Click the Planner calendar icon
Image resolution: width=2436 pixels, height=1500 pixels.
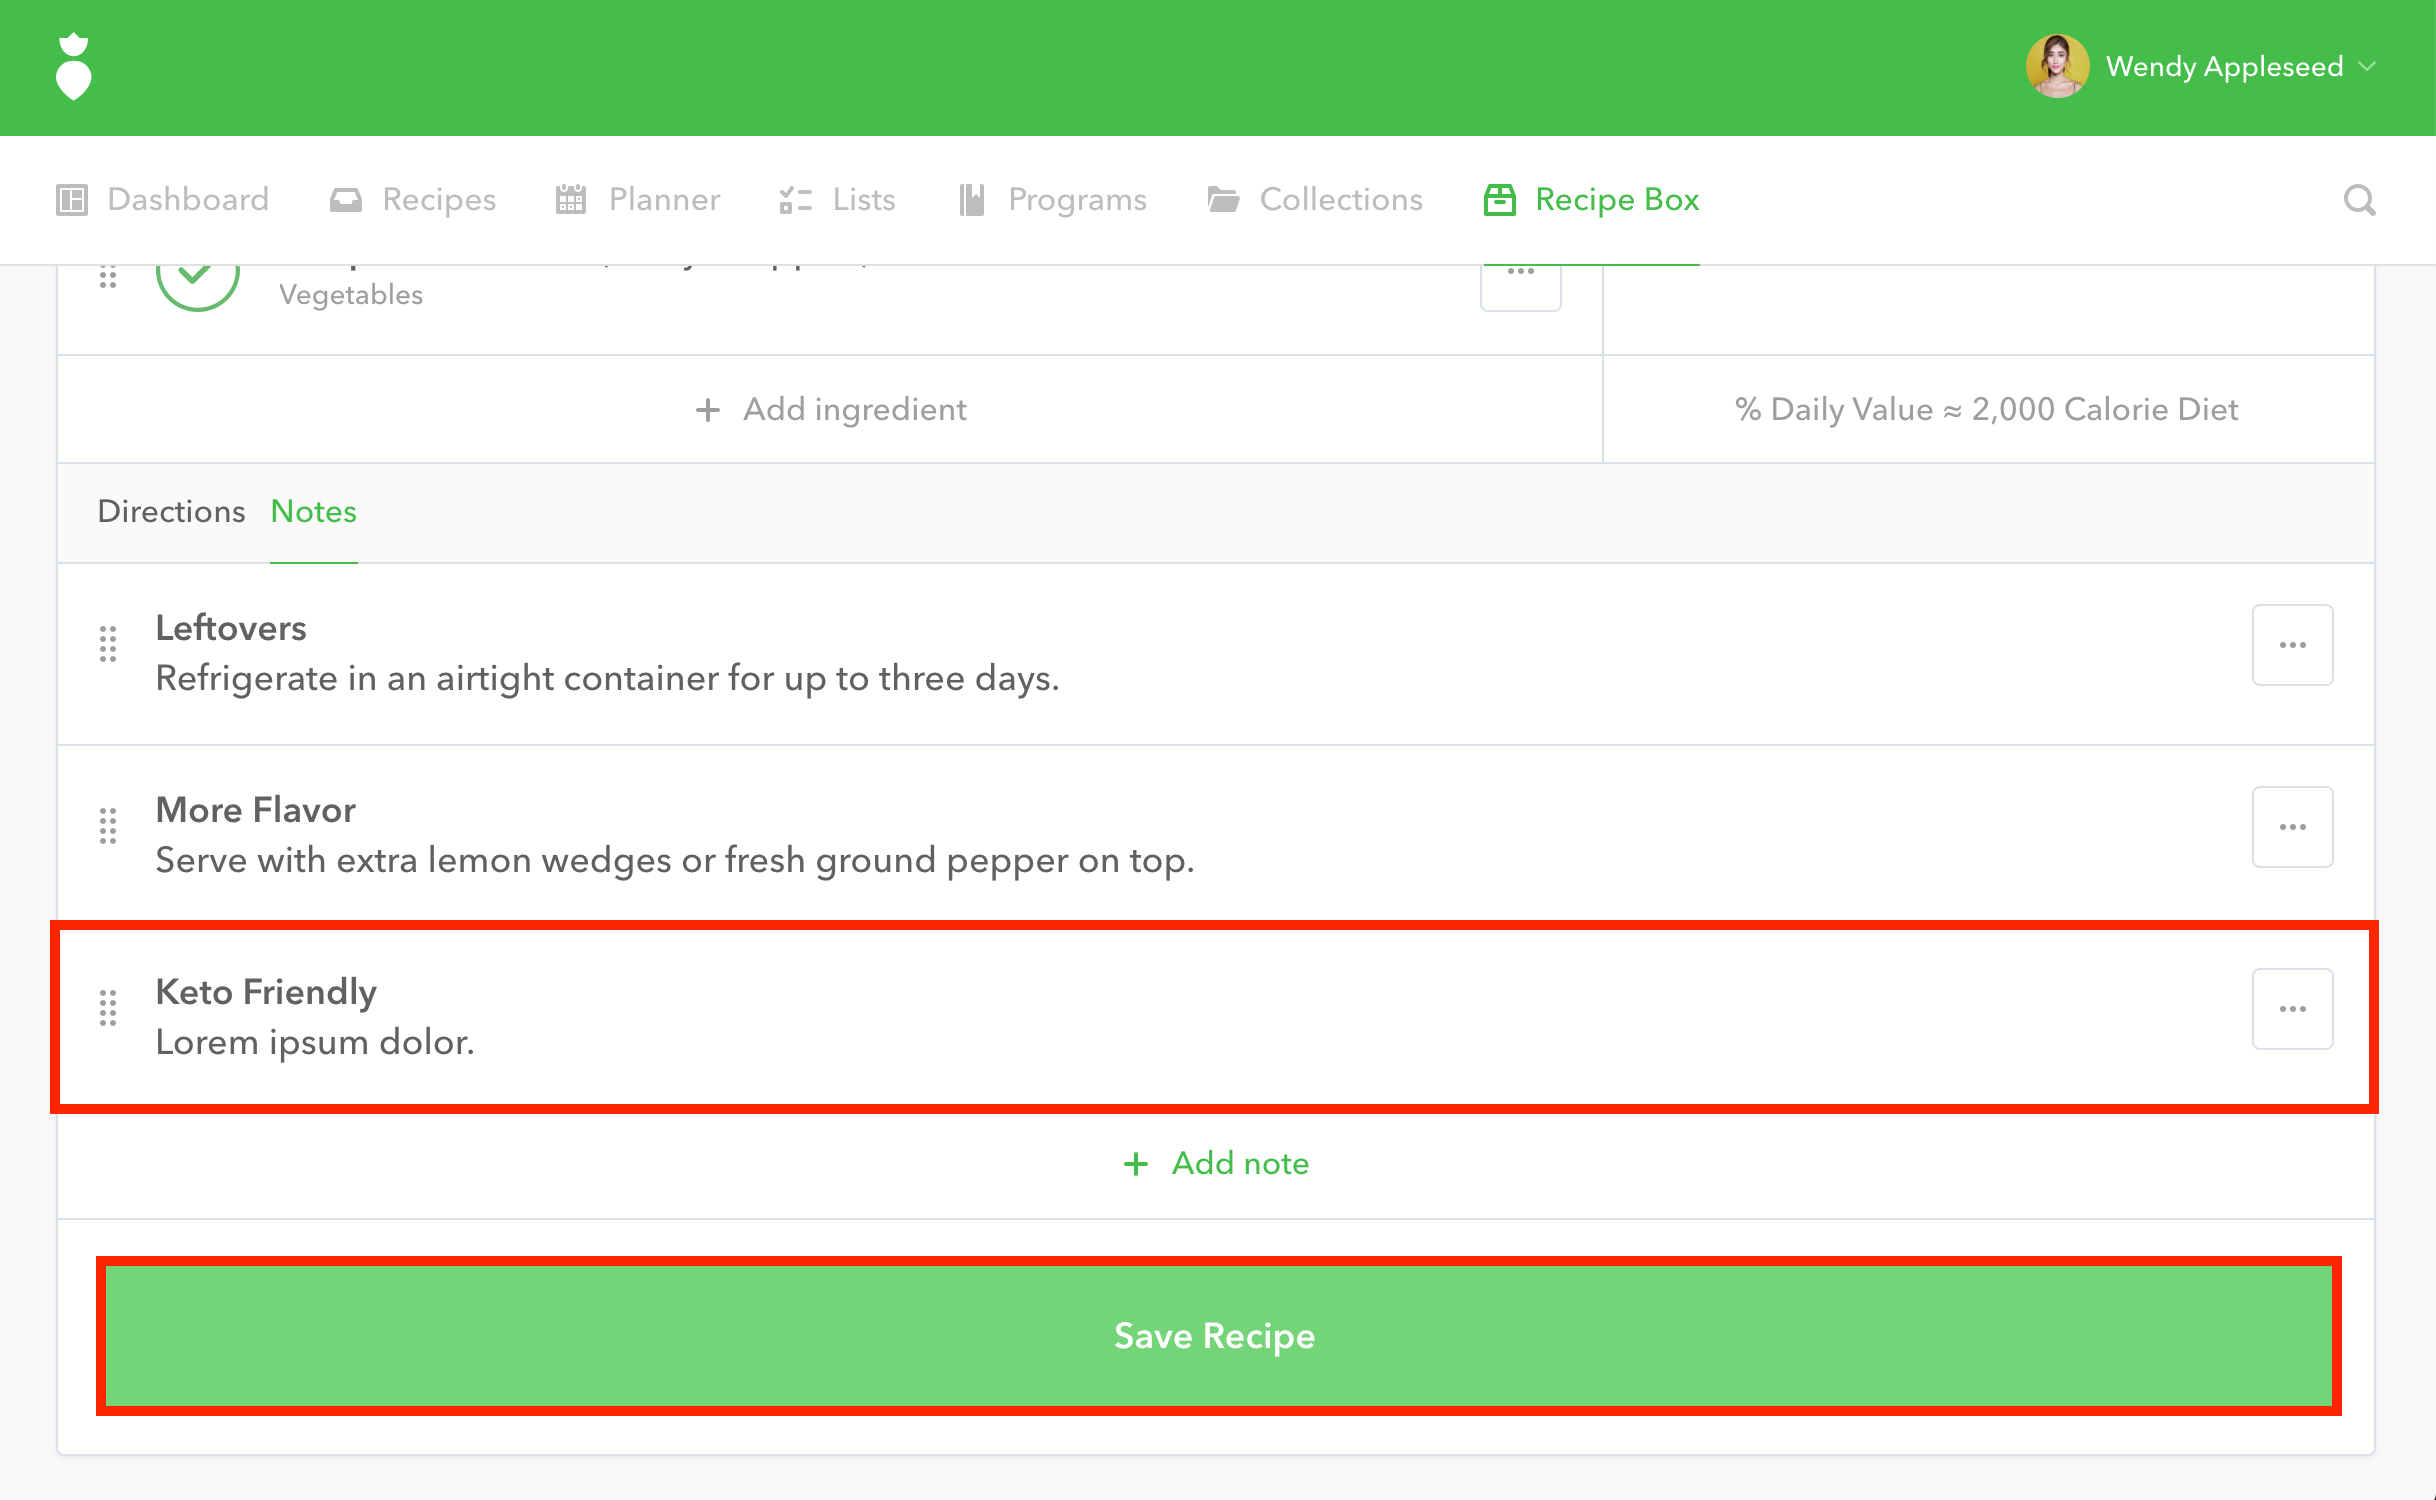pos(570,200)
